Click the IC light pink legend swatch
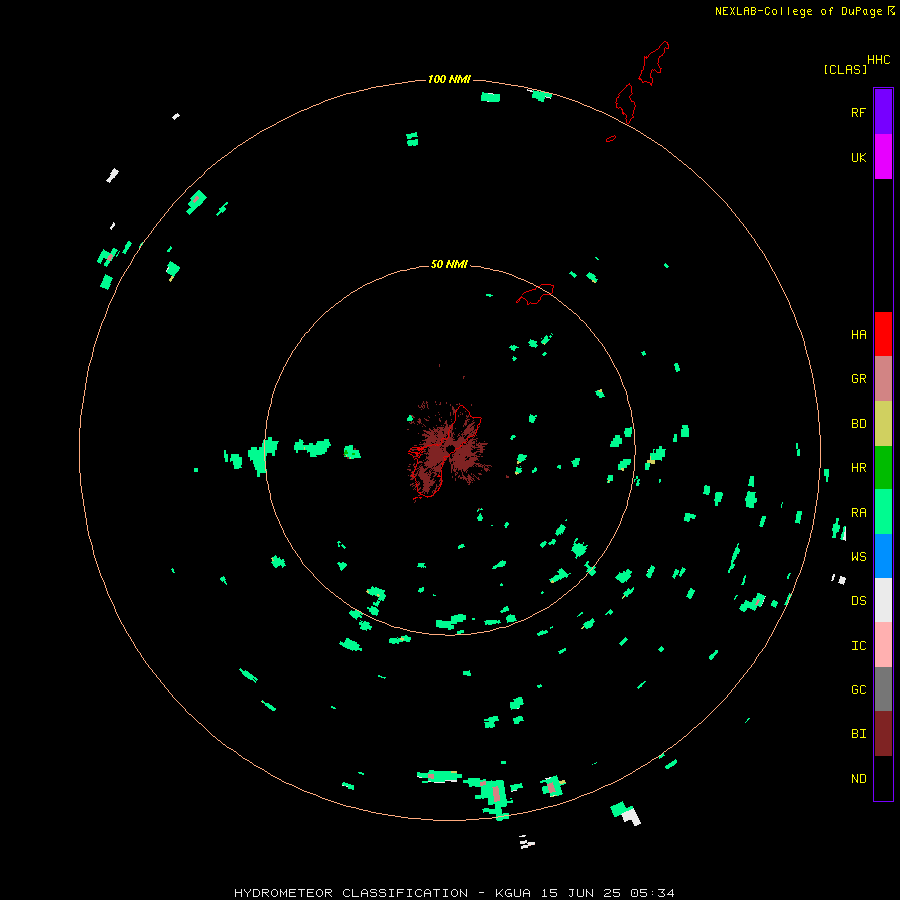 coord(883,645)
